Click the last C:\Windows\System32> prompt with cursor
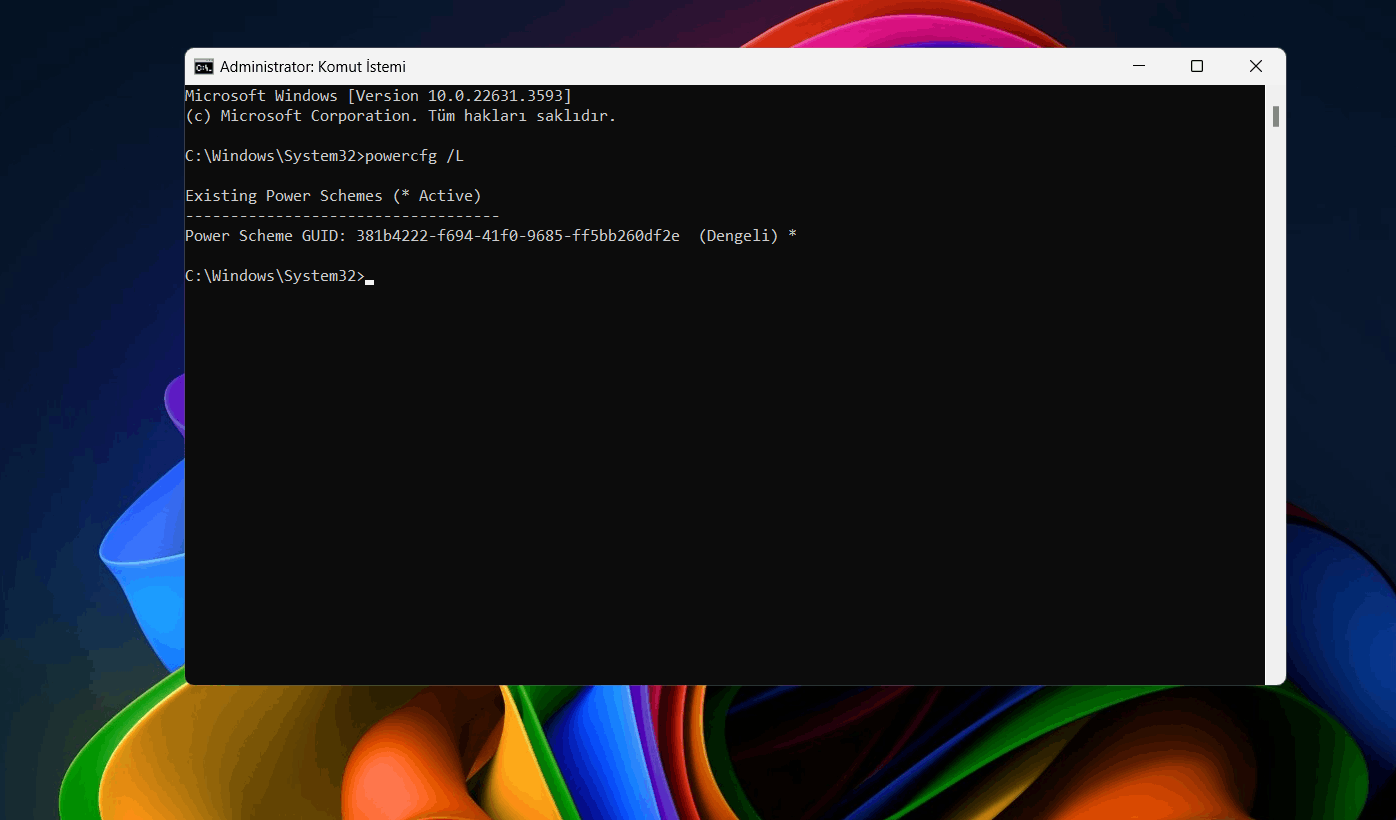The width and height of the screenshot is (1396, 820). point(279,276)
